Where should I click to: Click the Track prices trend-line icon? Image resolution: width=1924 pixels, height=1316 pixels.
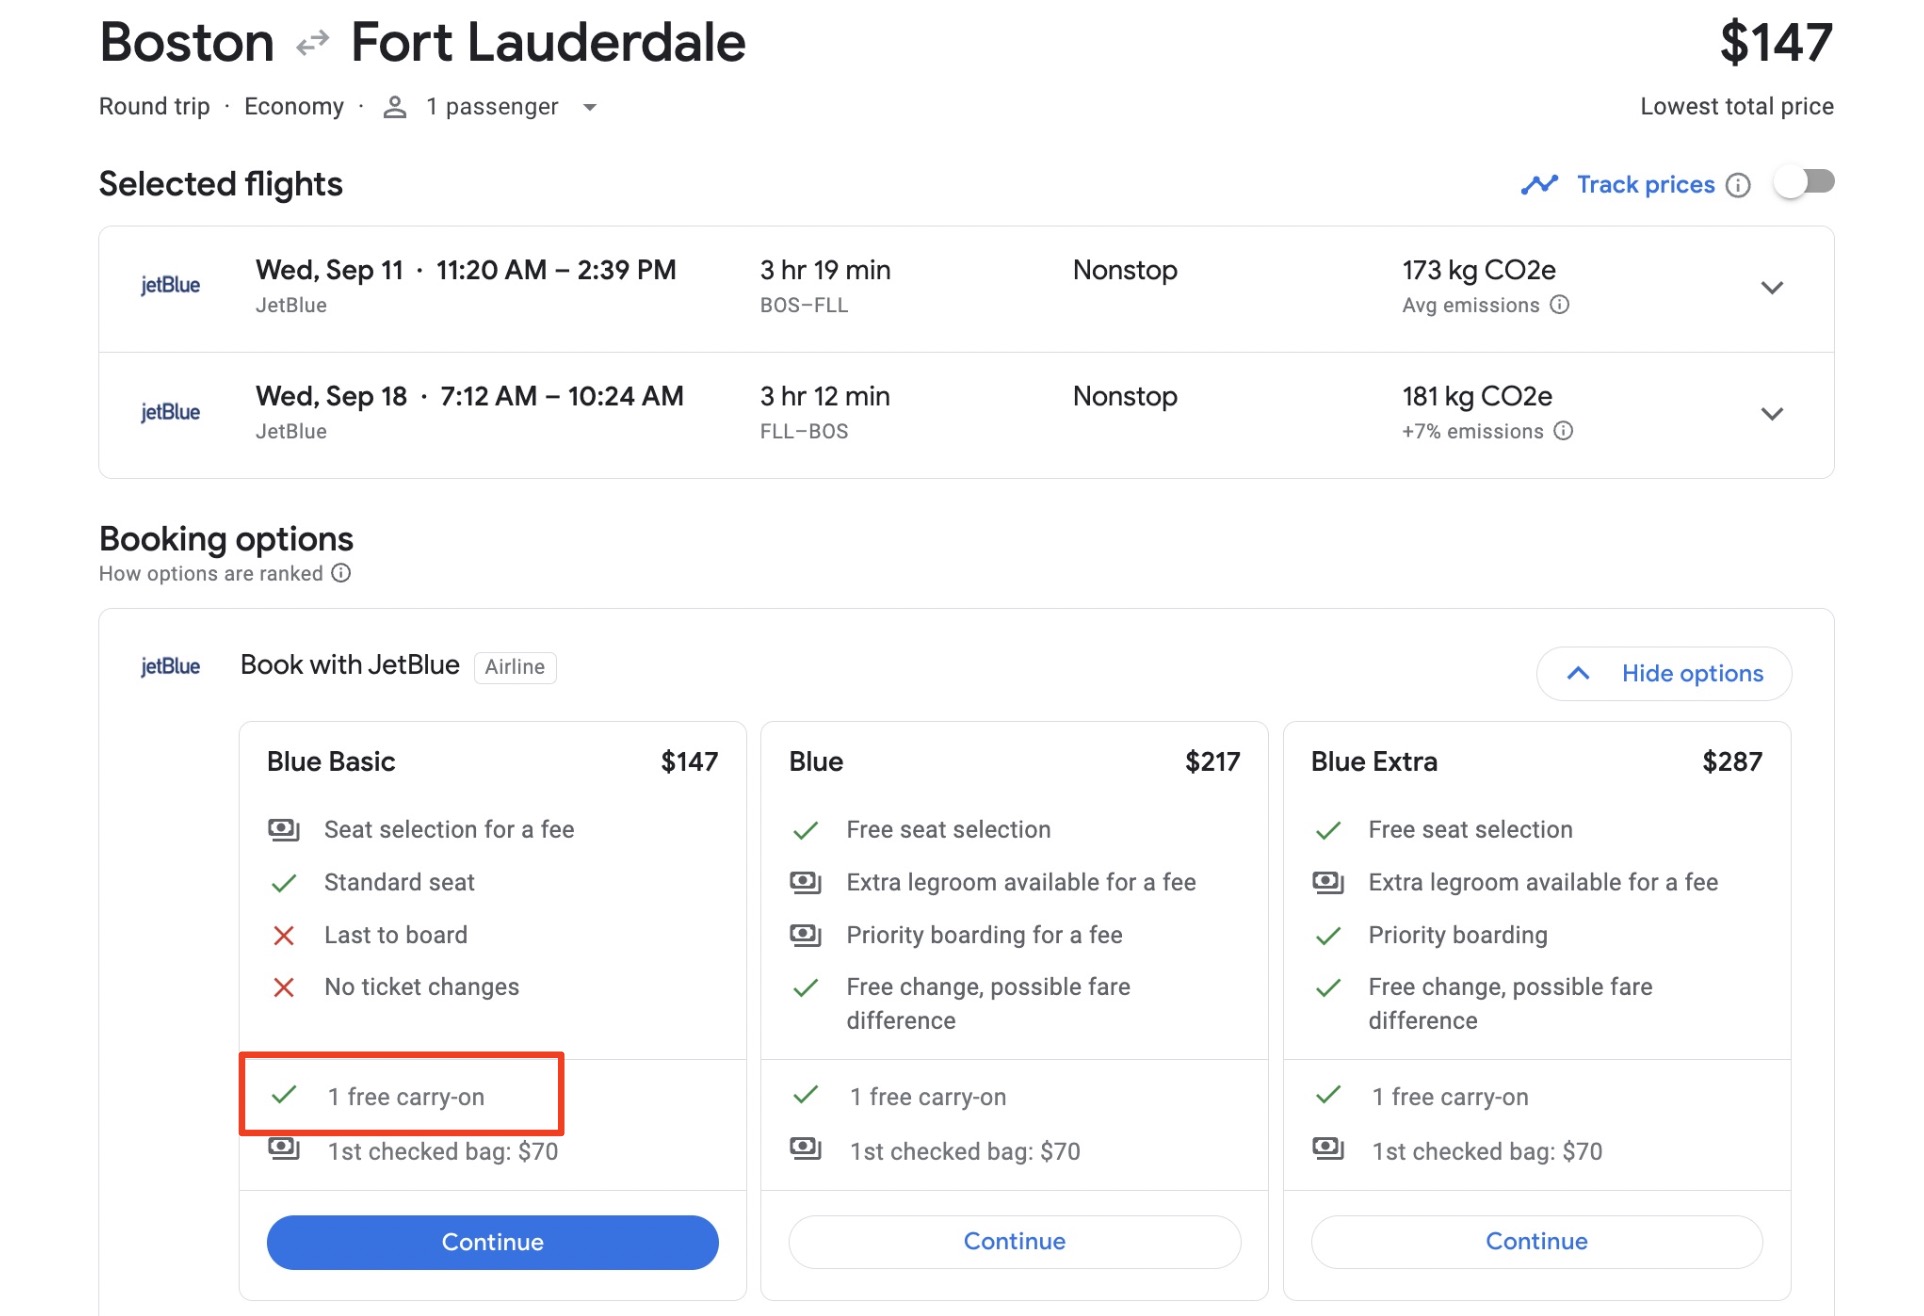[1539, 185]
